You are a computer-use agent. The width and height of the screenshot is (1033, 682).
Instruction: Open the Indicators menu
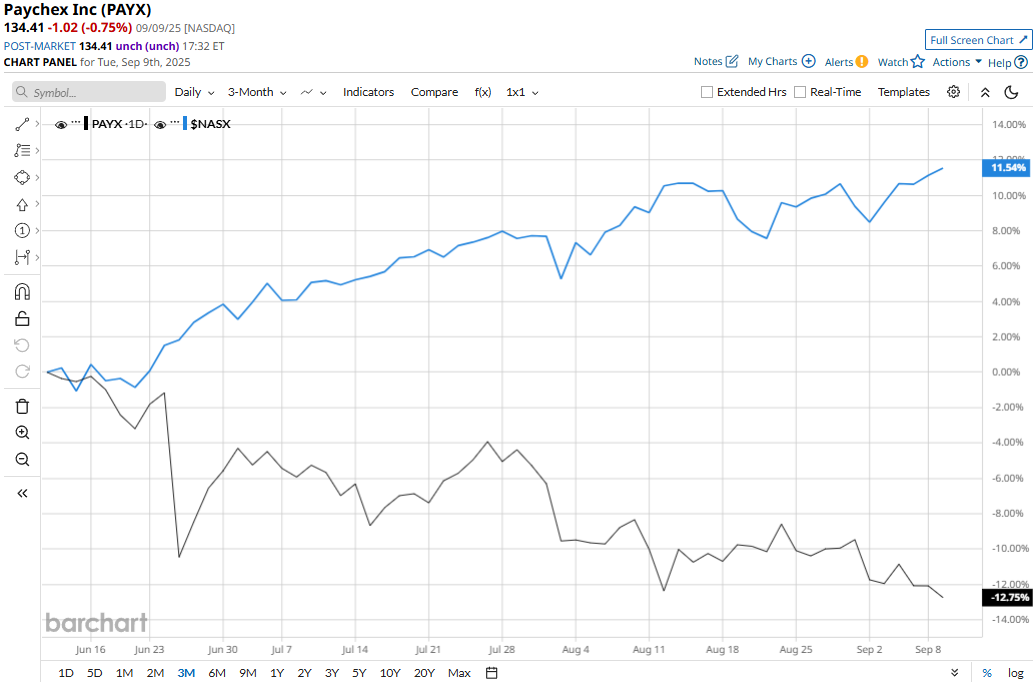[368, 92]
